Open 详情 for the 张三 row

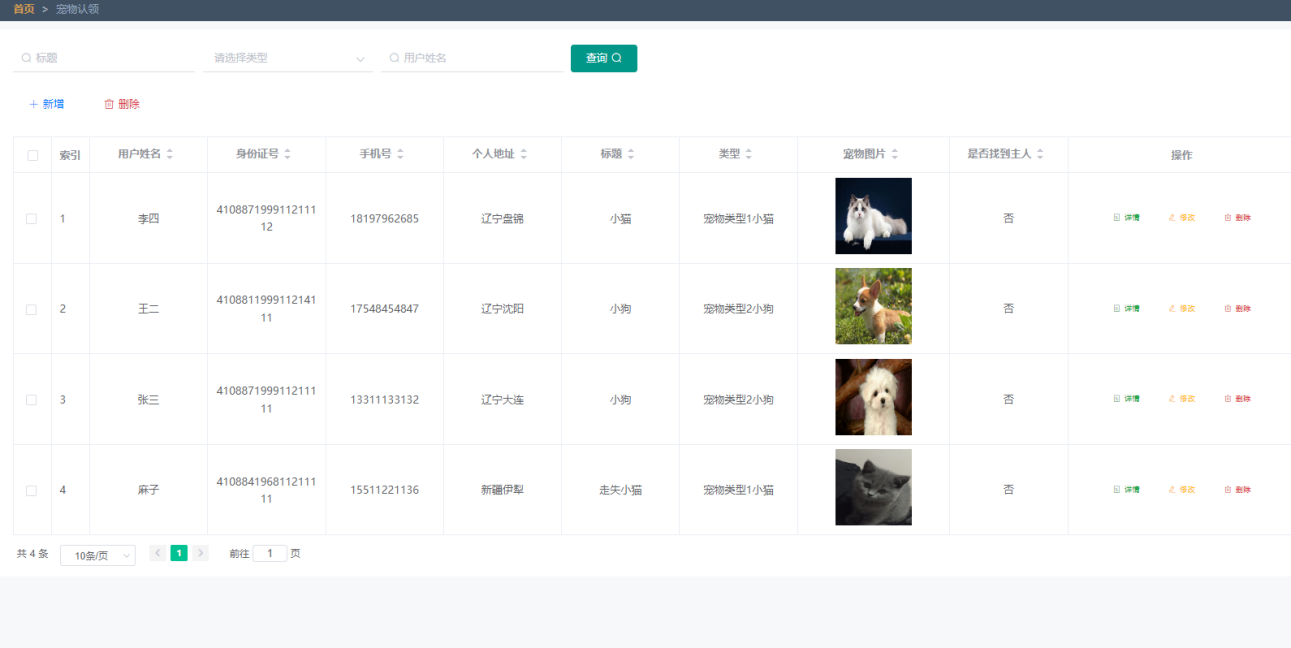(x=1126, y=398)
